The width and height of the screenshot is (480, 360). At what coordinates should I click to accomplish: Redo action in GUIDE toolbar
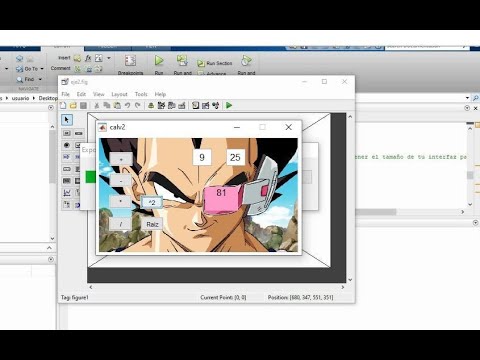pos(137,106)
